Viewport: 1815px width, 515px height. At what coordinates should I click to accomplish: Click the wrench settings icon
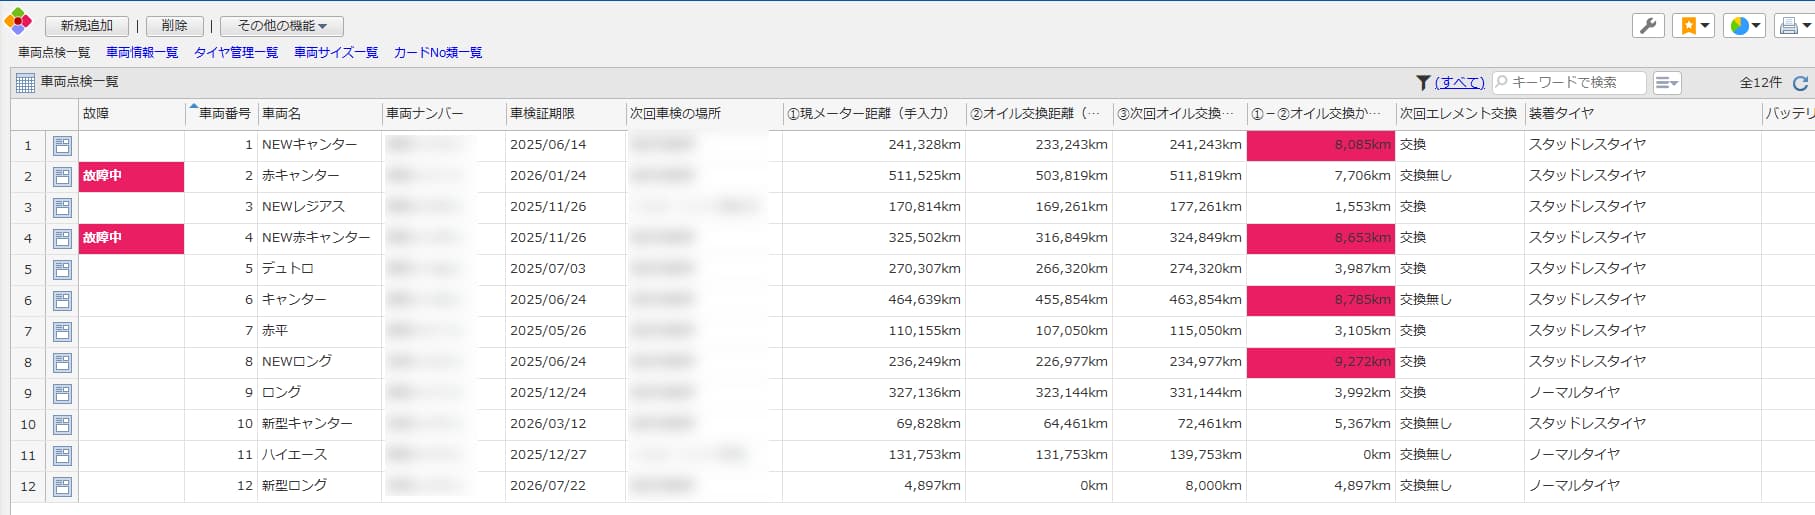point(1647,26)
